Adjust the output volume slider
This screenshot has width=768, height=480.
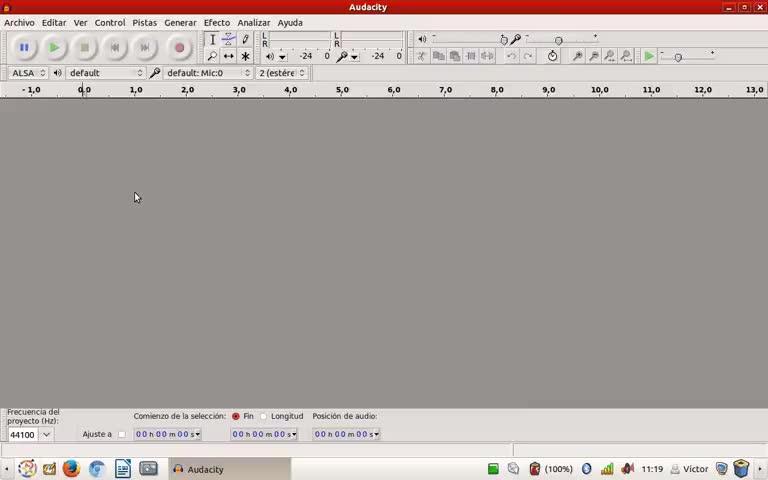(x=468, y=39)
